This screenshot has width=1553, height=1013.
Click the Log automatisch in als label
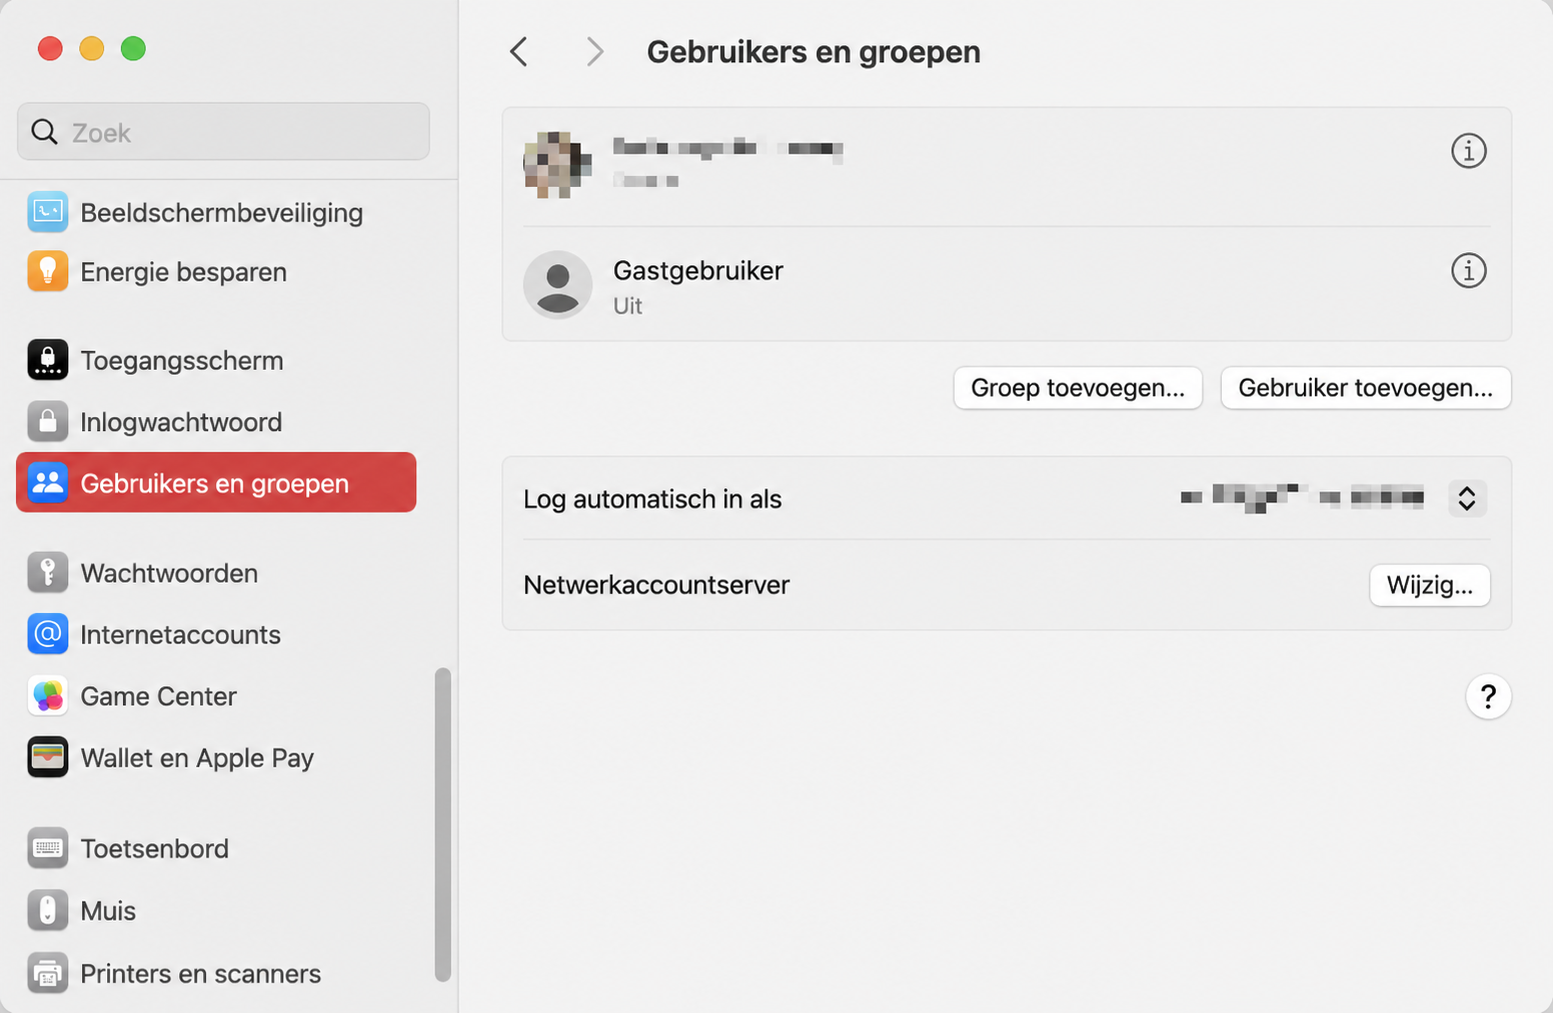click(652, 498)
